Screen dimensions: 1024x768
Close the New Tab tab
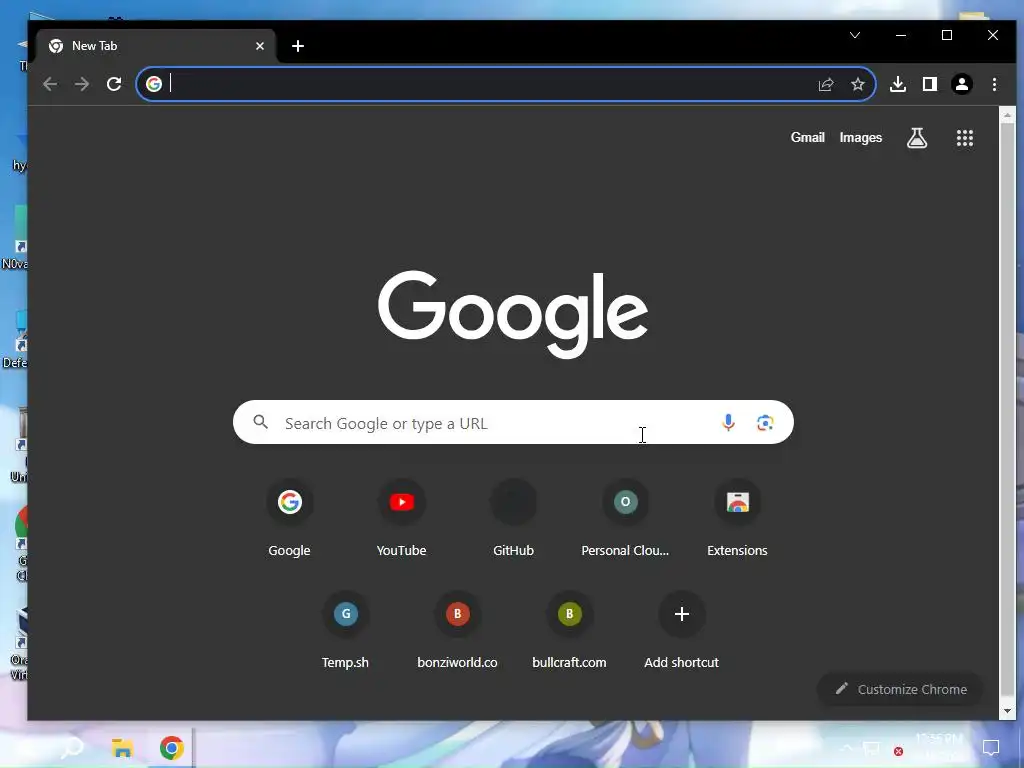click(260, 46)
